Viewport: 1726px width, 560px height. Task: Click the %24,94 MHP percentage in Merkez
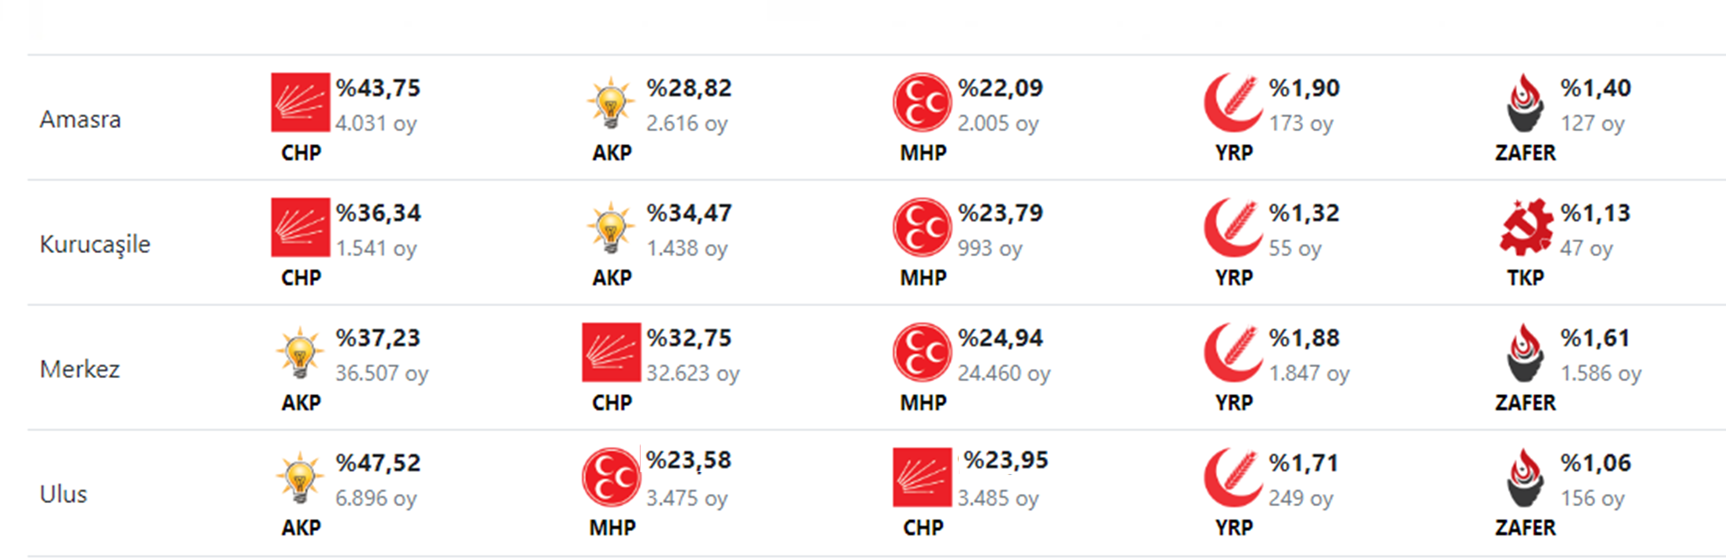coord(1001,338)
